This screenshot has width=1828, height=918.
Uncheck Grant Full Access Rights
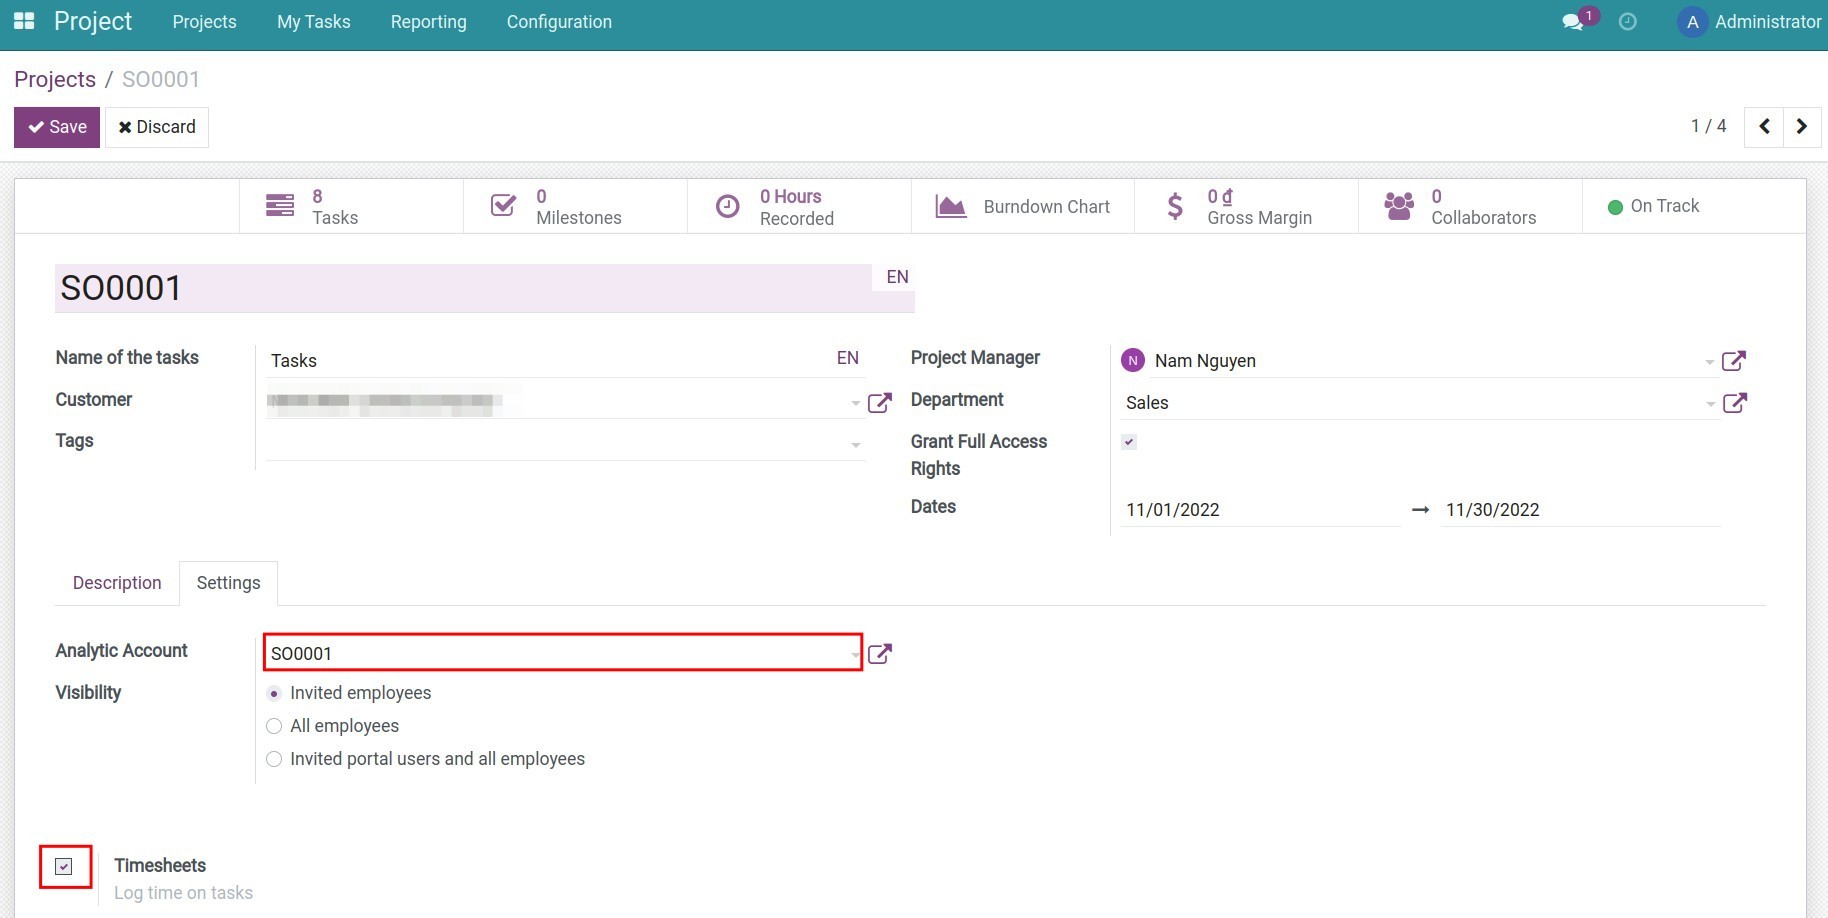coord(1129,441)
